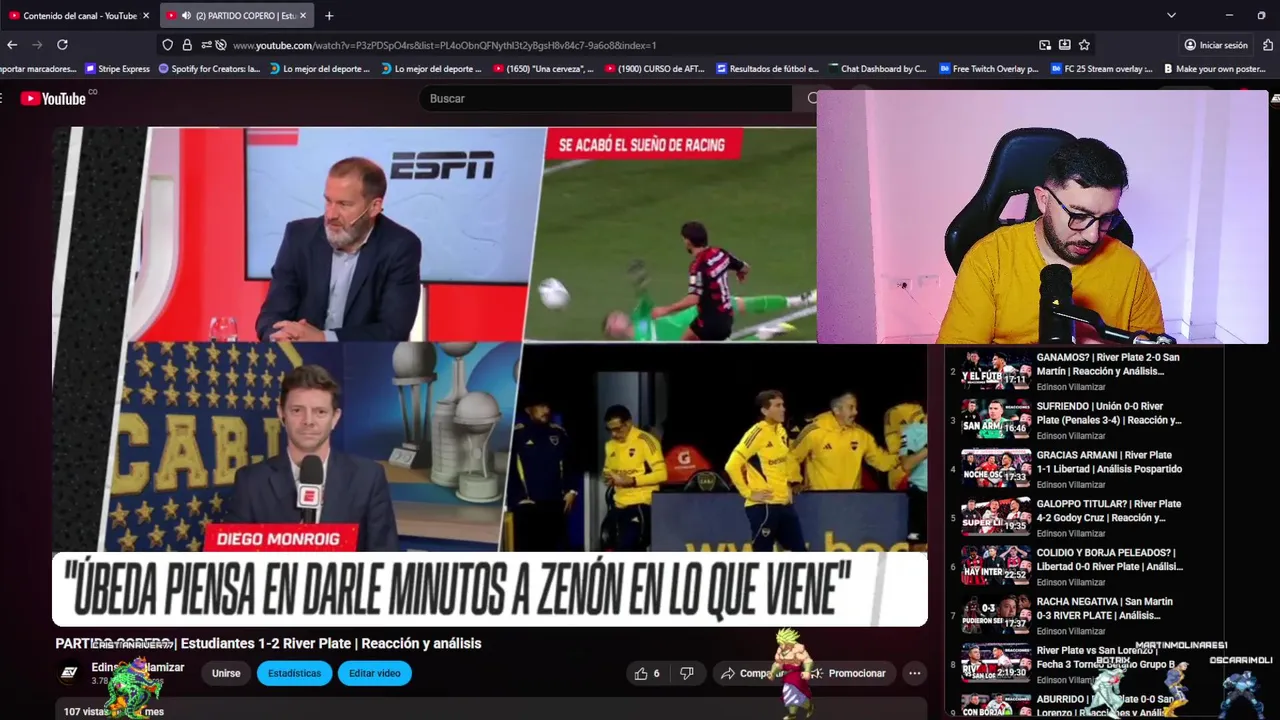Open the '(1650) "Una cerveza"' bookmark
This screenshot has height=720, width=1280.
pos(543,69)
